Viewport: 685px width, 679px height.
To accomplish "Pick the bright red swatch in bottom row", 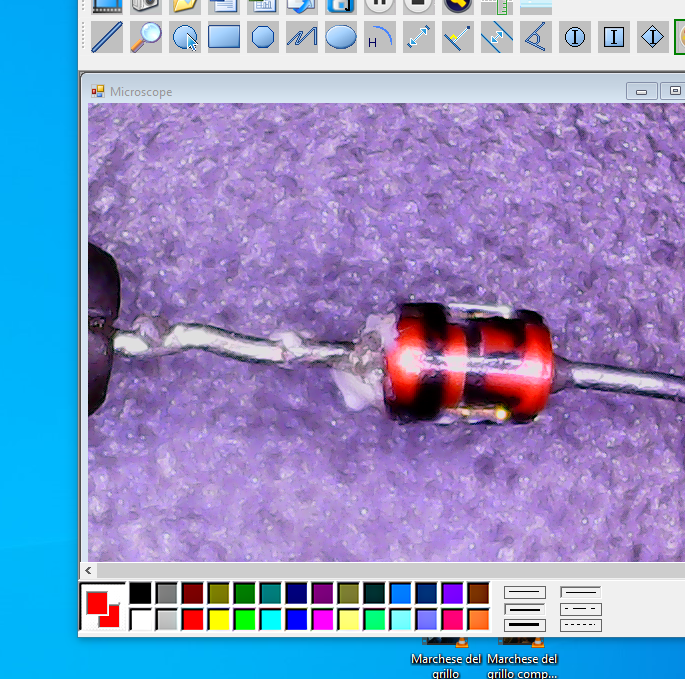I will [193, 619].
